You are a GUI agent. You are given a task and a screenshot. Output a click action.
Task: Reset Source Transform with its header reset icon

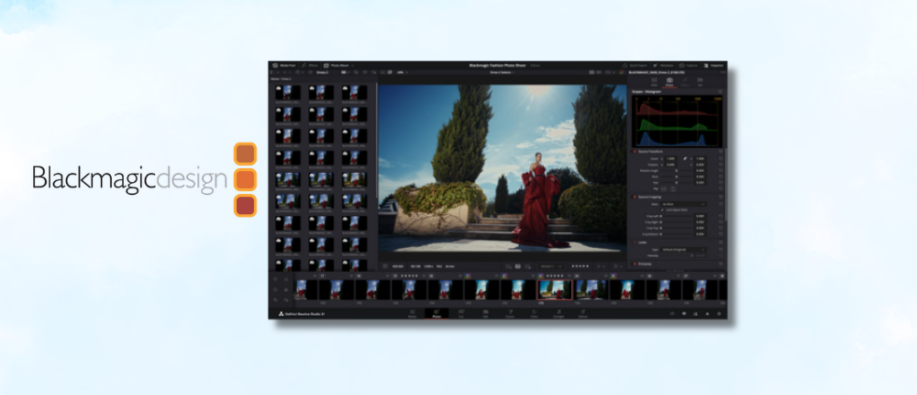[x=720, y=152]
